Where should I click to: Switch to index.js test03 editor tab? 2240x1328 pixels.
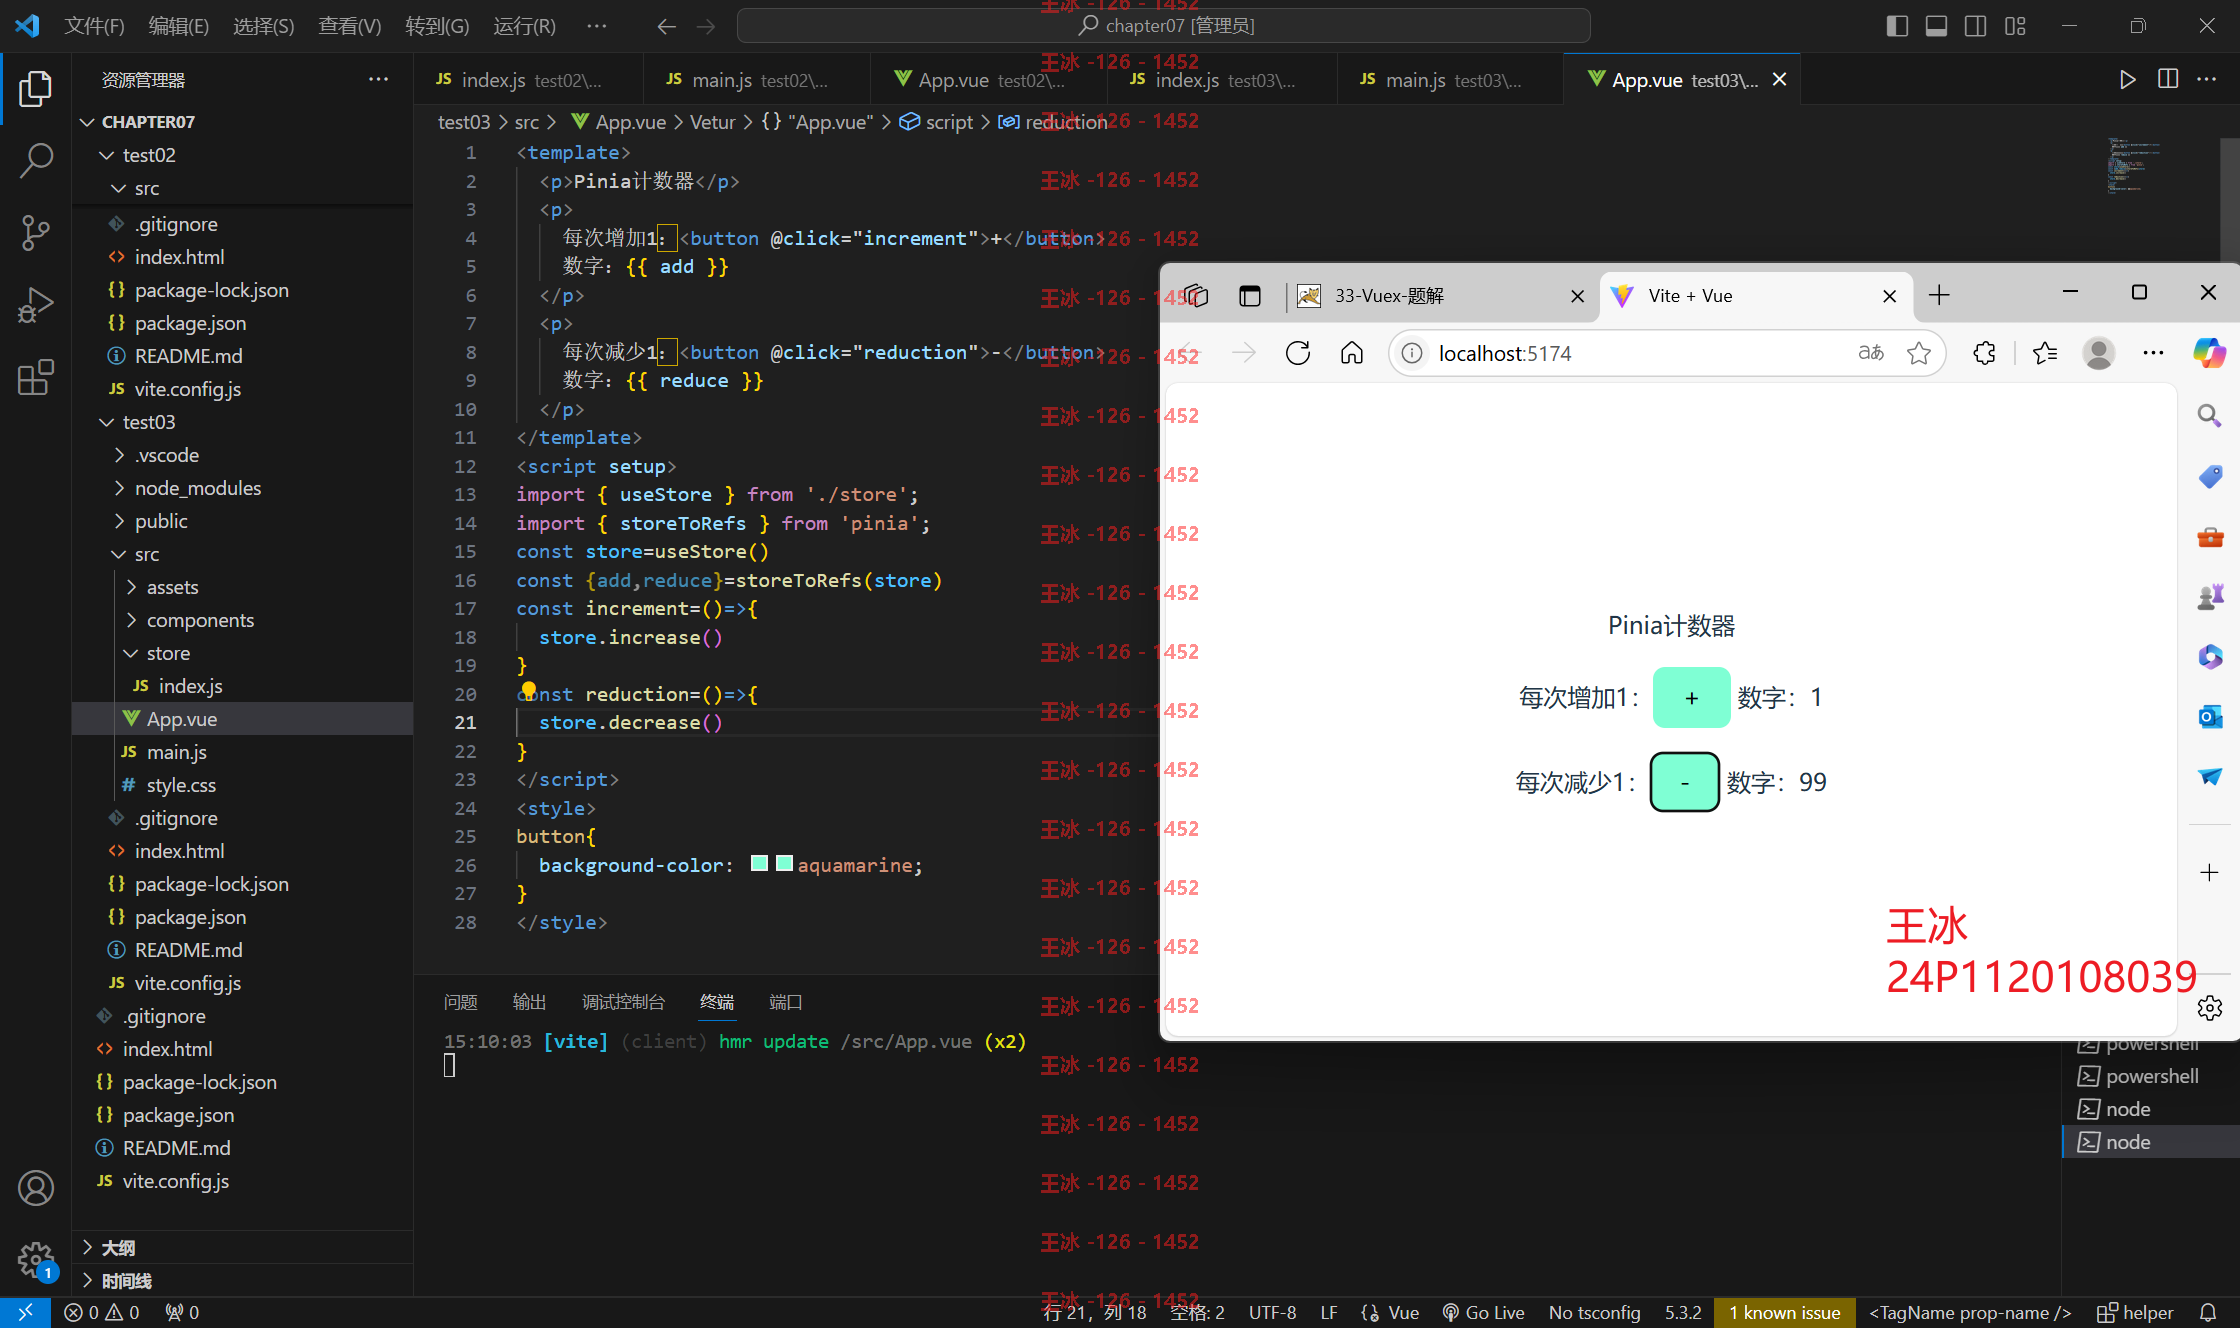coord(1222,80)
